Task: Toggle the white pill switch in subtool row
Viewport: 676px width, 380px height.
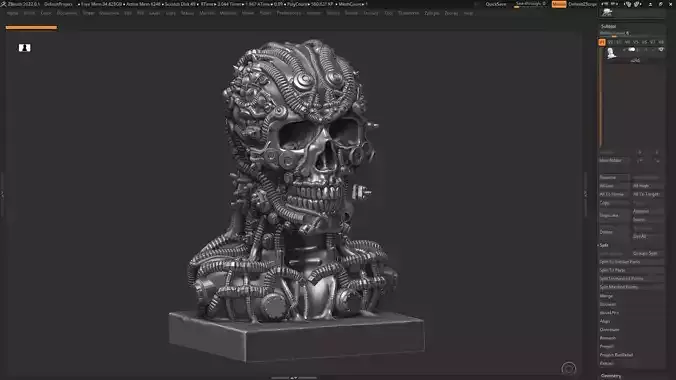Action: (632, 50)
